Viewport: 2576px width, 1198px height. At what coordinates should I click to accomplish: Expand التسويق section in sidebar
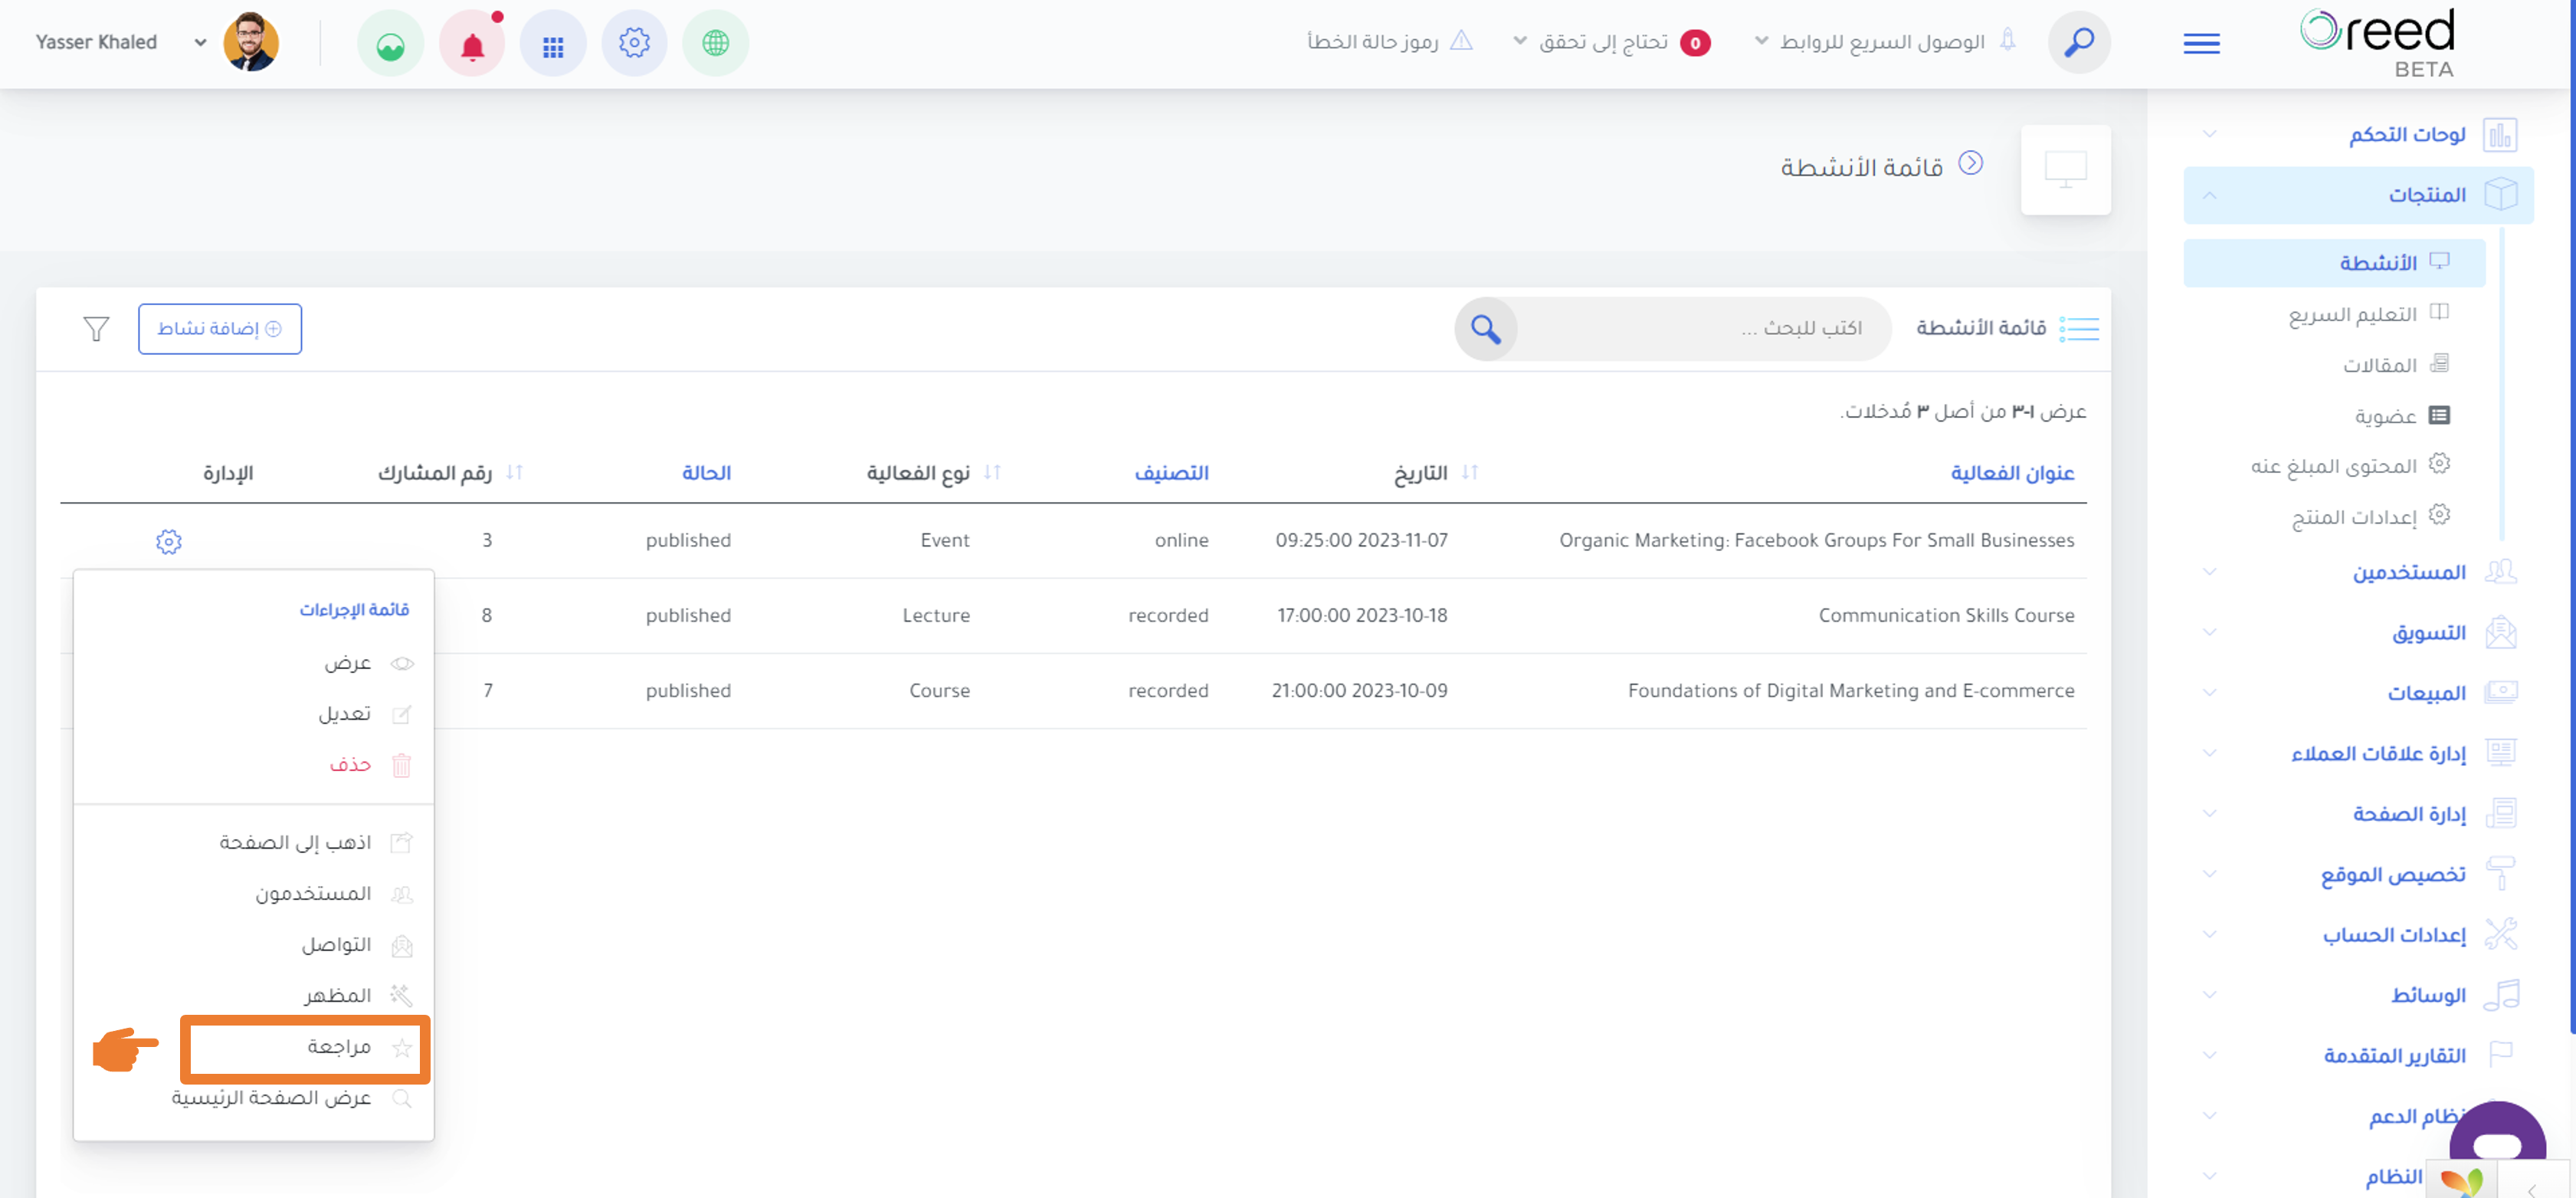(x=2358, y=633)
